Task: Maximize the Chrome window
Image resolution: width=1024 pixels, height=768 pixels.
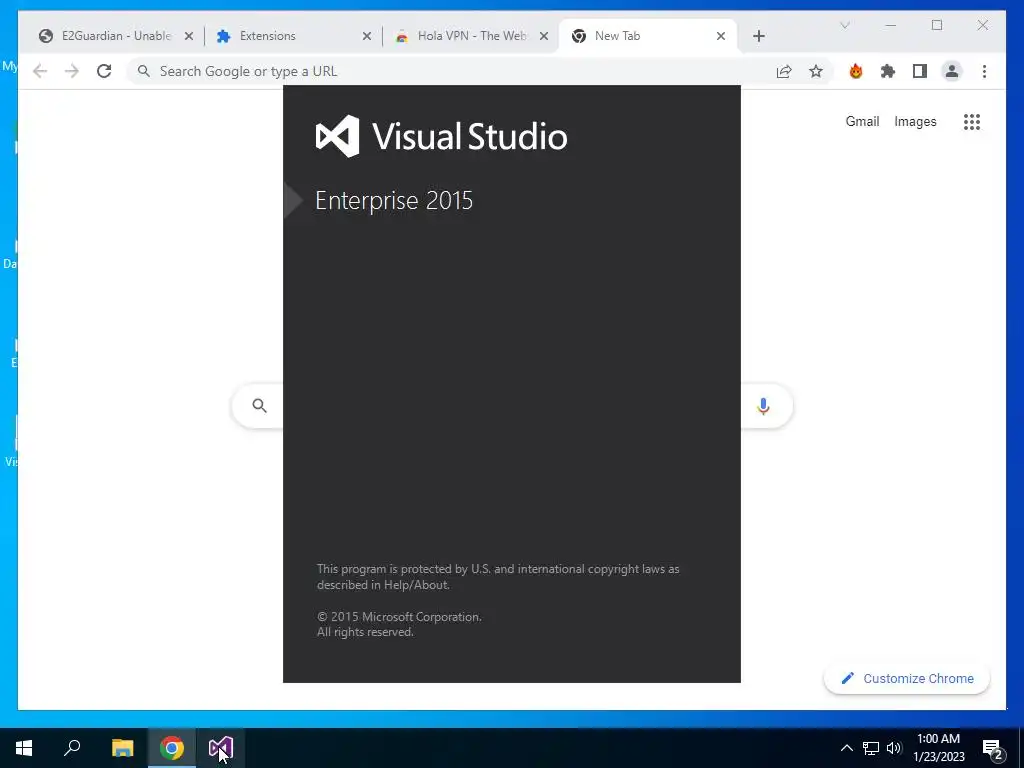Action: (936, 25)
